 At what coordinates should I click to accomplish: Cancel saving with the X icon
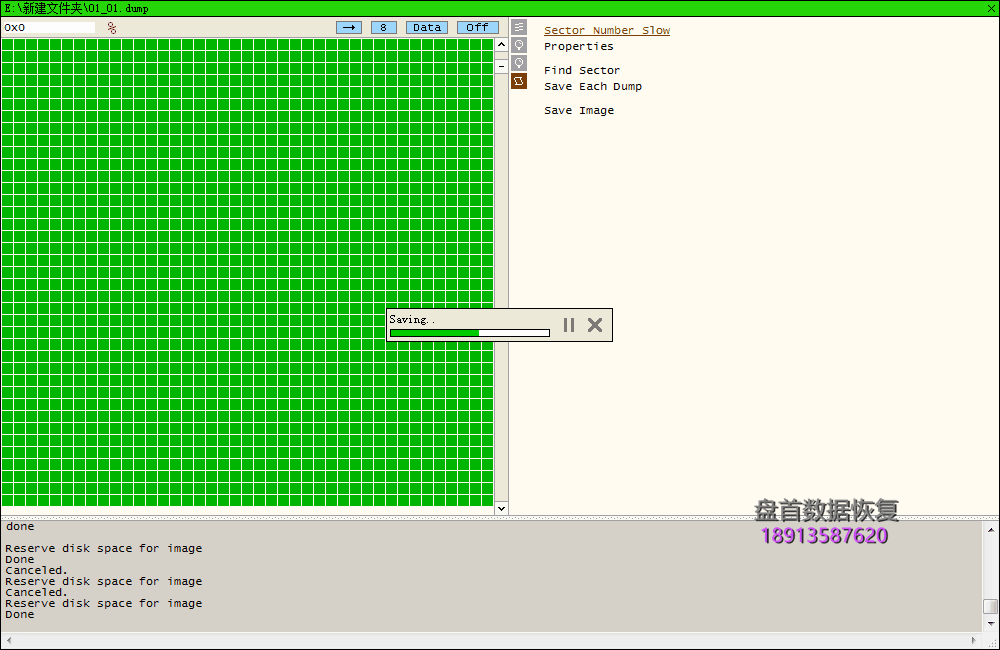pyautogui.click(x=595, y=325)
